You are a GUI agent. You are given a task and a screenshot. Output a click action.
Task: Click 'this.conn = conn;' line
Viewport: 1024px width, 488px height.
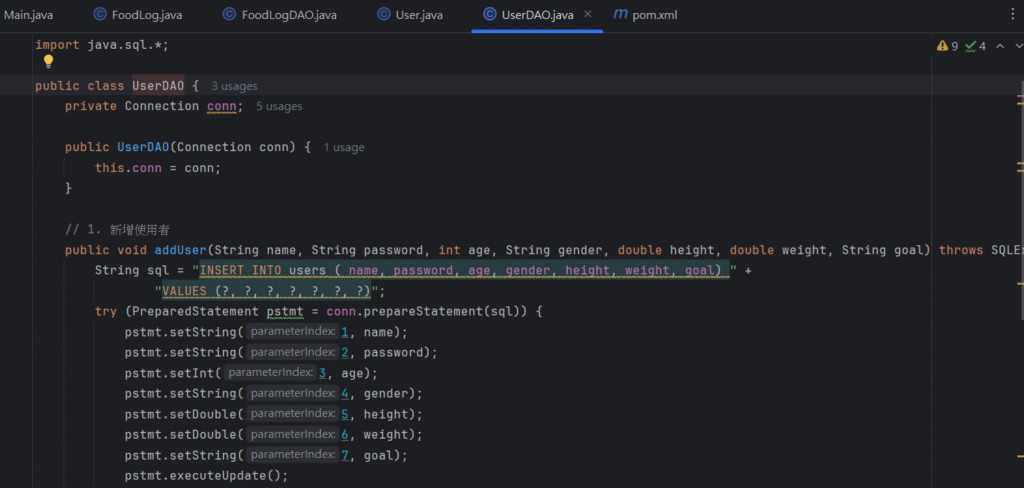(x=158, y=168)
